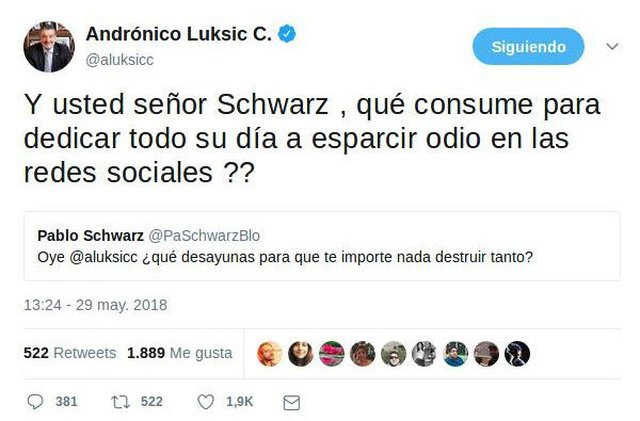The width and height of the screenshot is (640, 421).
Task: View the list of 522 Retweets
Action: 70,353
